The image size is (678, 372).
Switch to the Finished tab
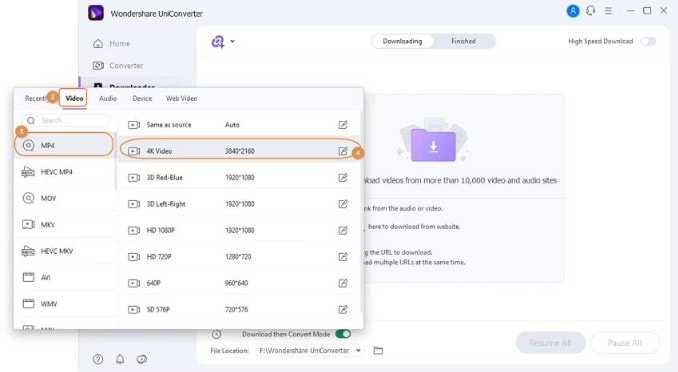tap(464, 41)
